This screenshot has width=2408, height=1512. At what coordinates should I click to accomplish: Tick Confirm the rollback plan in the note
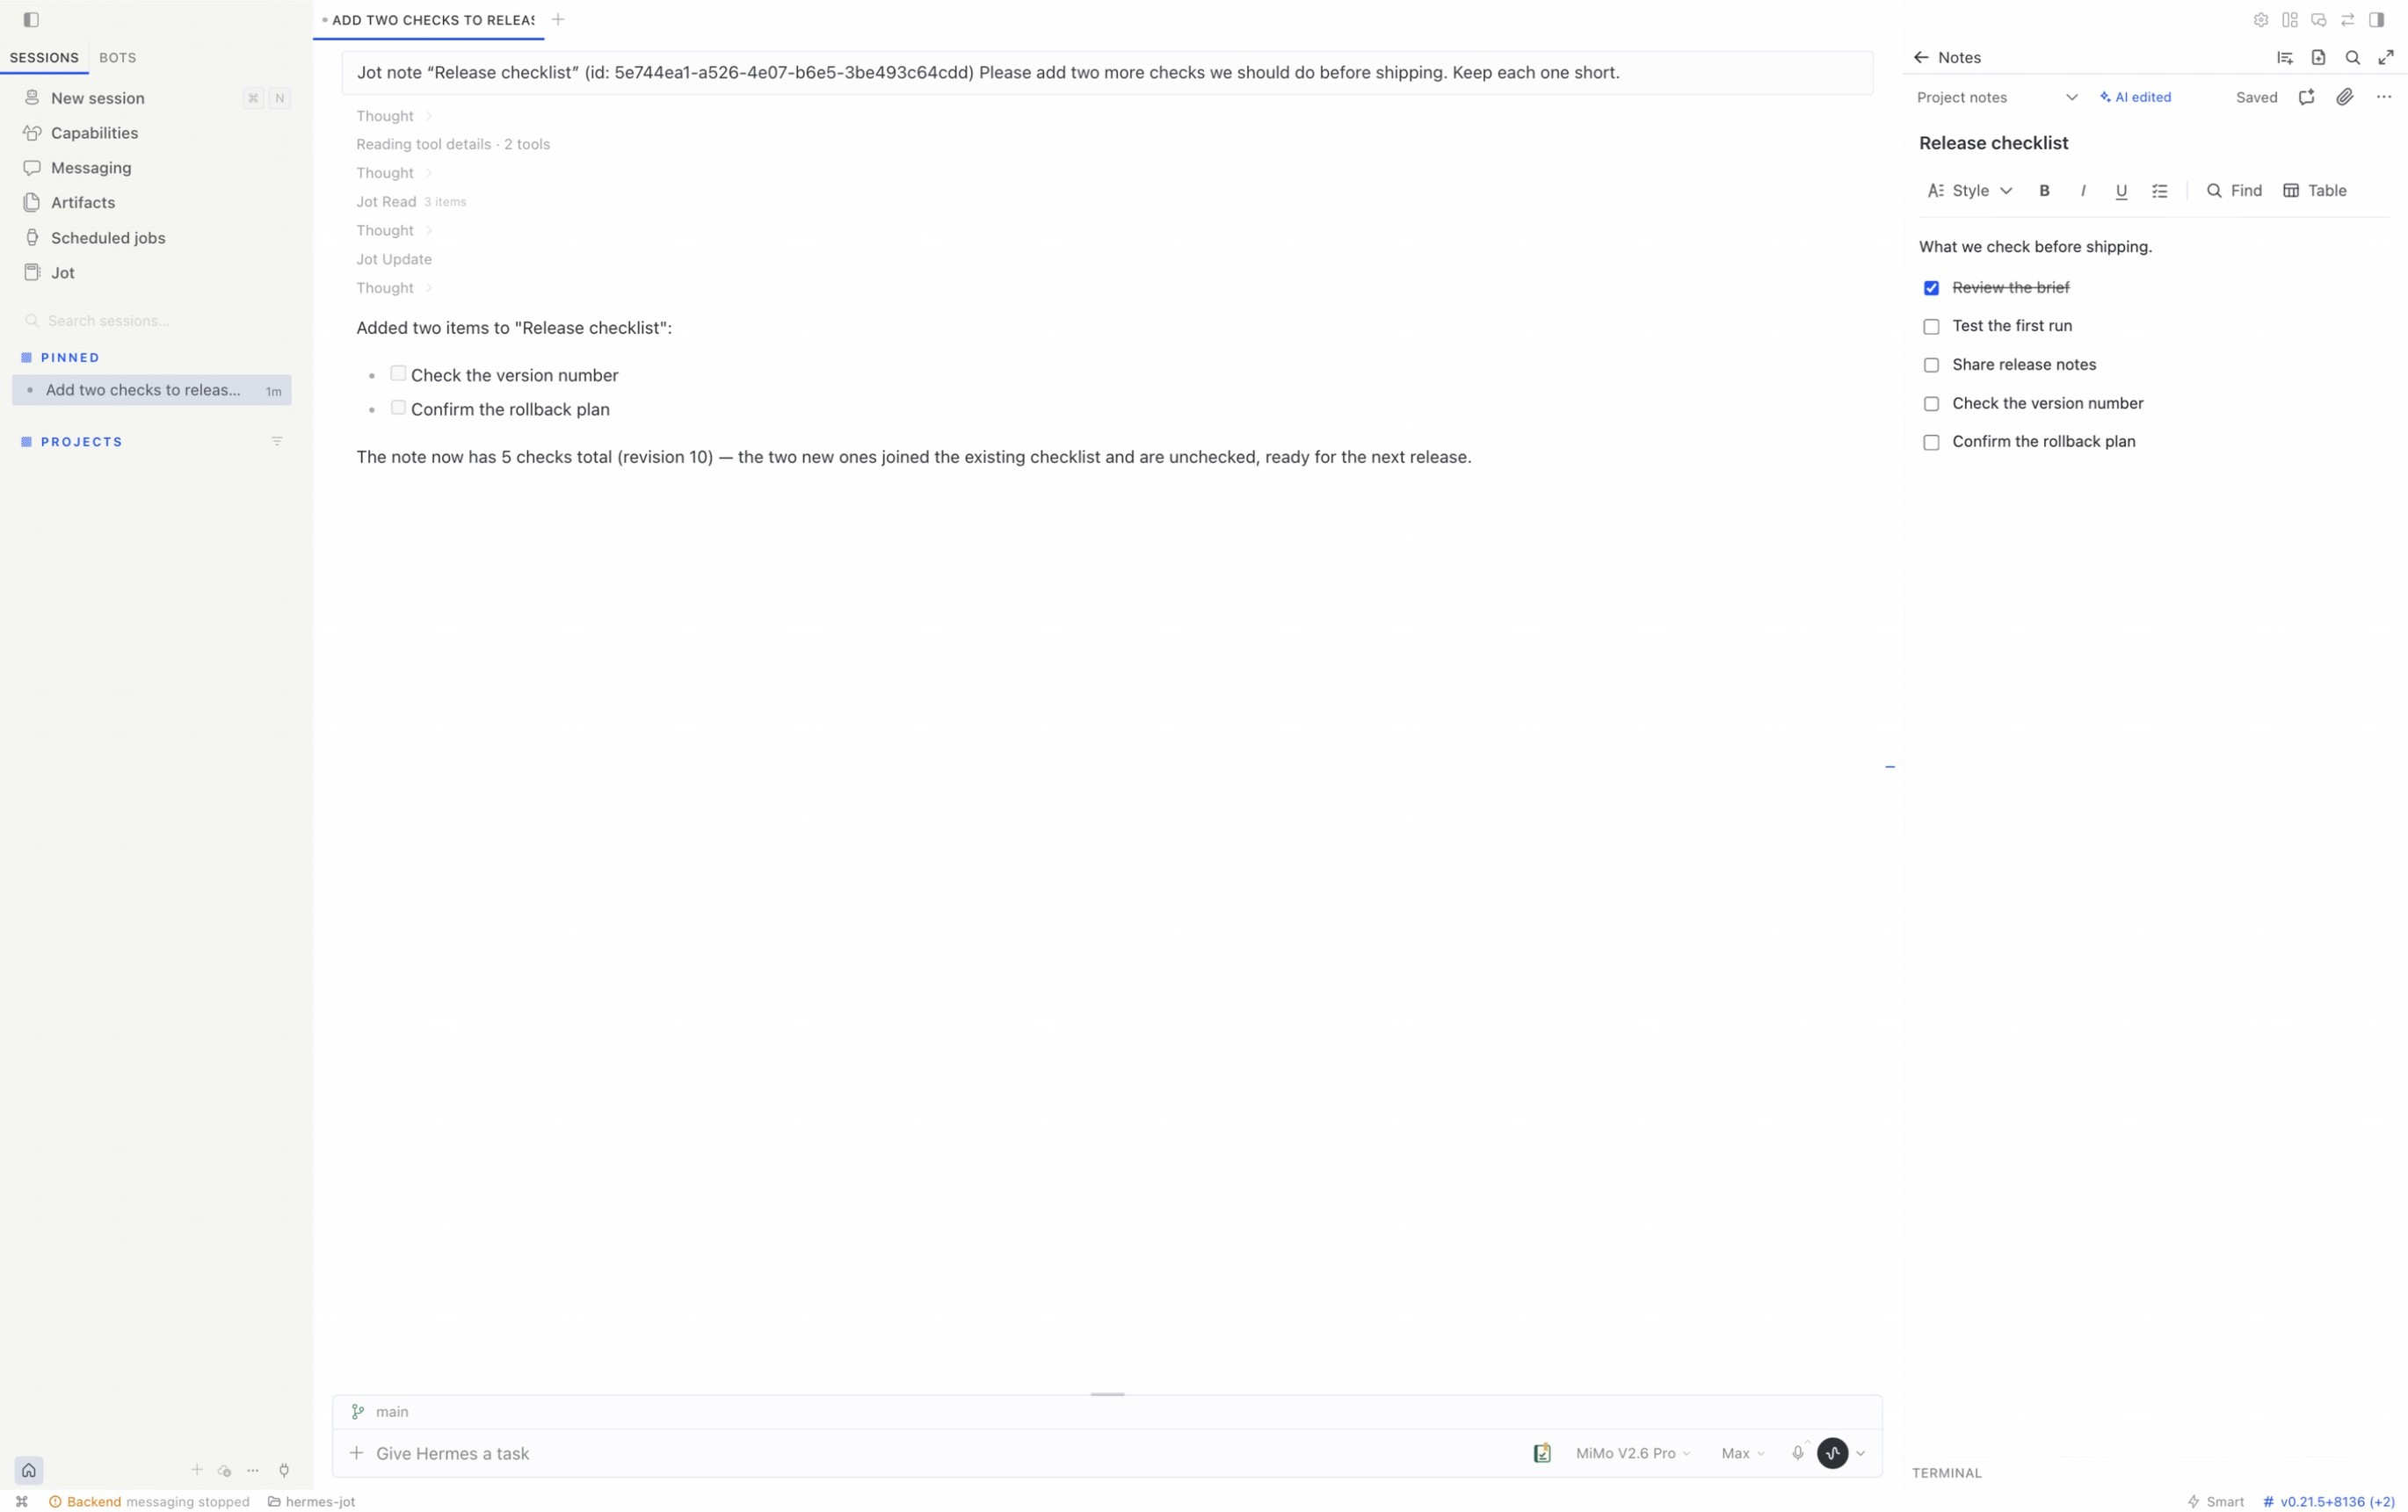click(1931, 442)
